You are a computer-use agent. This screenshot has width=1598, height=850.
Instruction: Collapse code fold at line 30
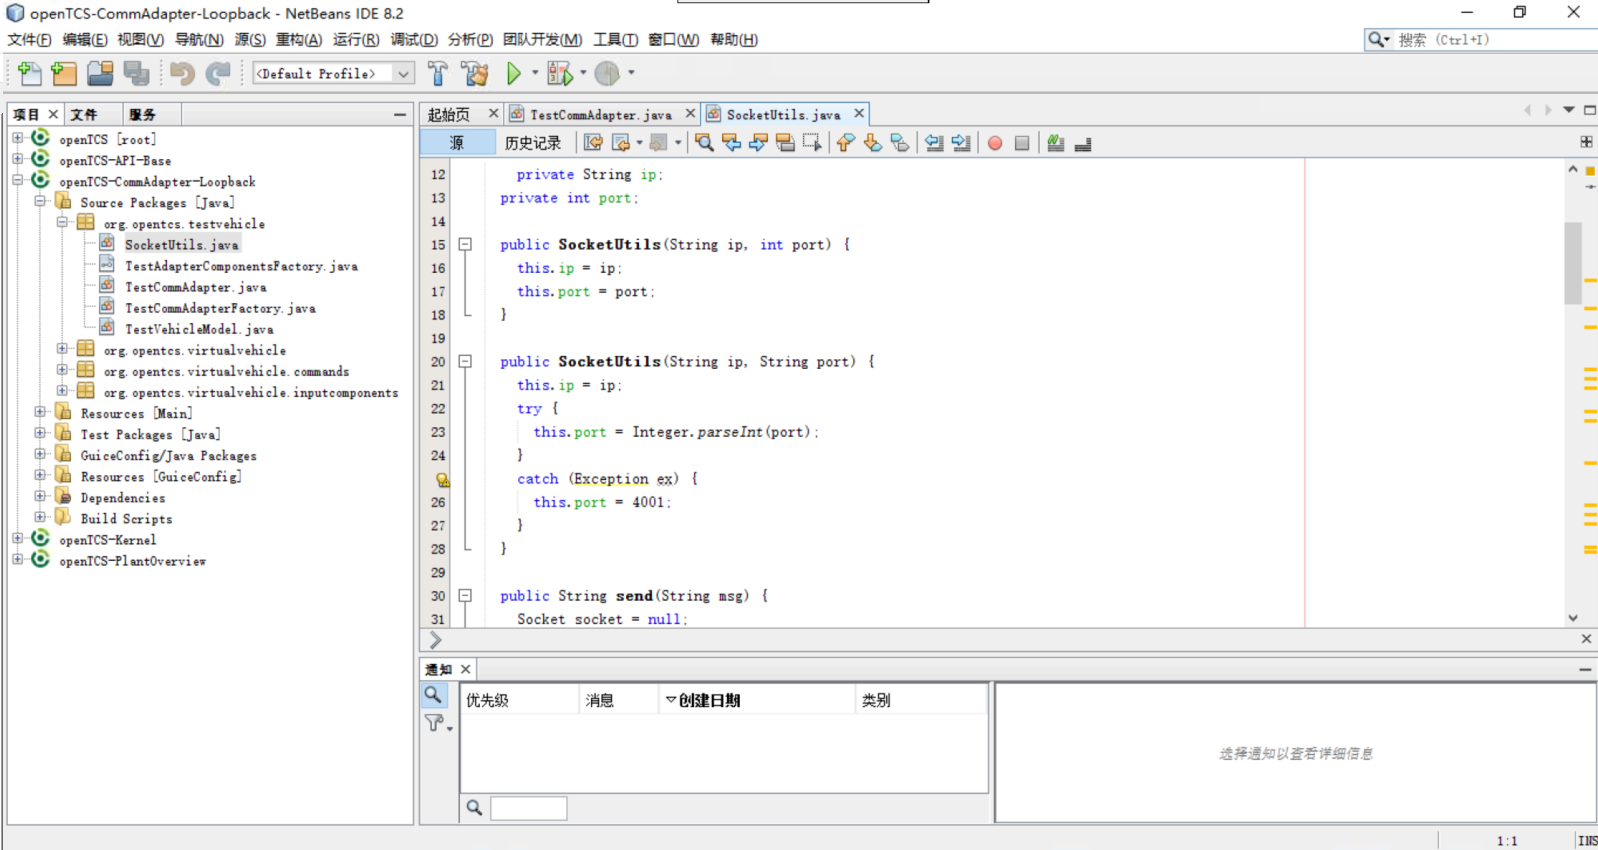(x=465, y=595)
